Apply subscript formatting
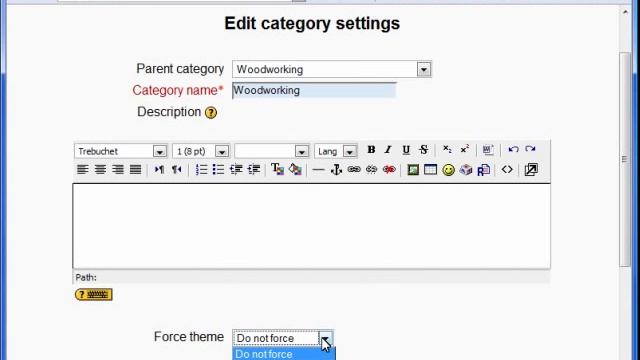640x360 pixels. tap(447, 150)
